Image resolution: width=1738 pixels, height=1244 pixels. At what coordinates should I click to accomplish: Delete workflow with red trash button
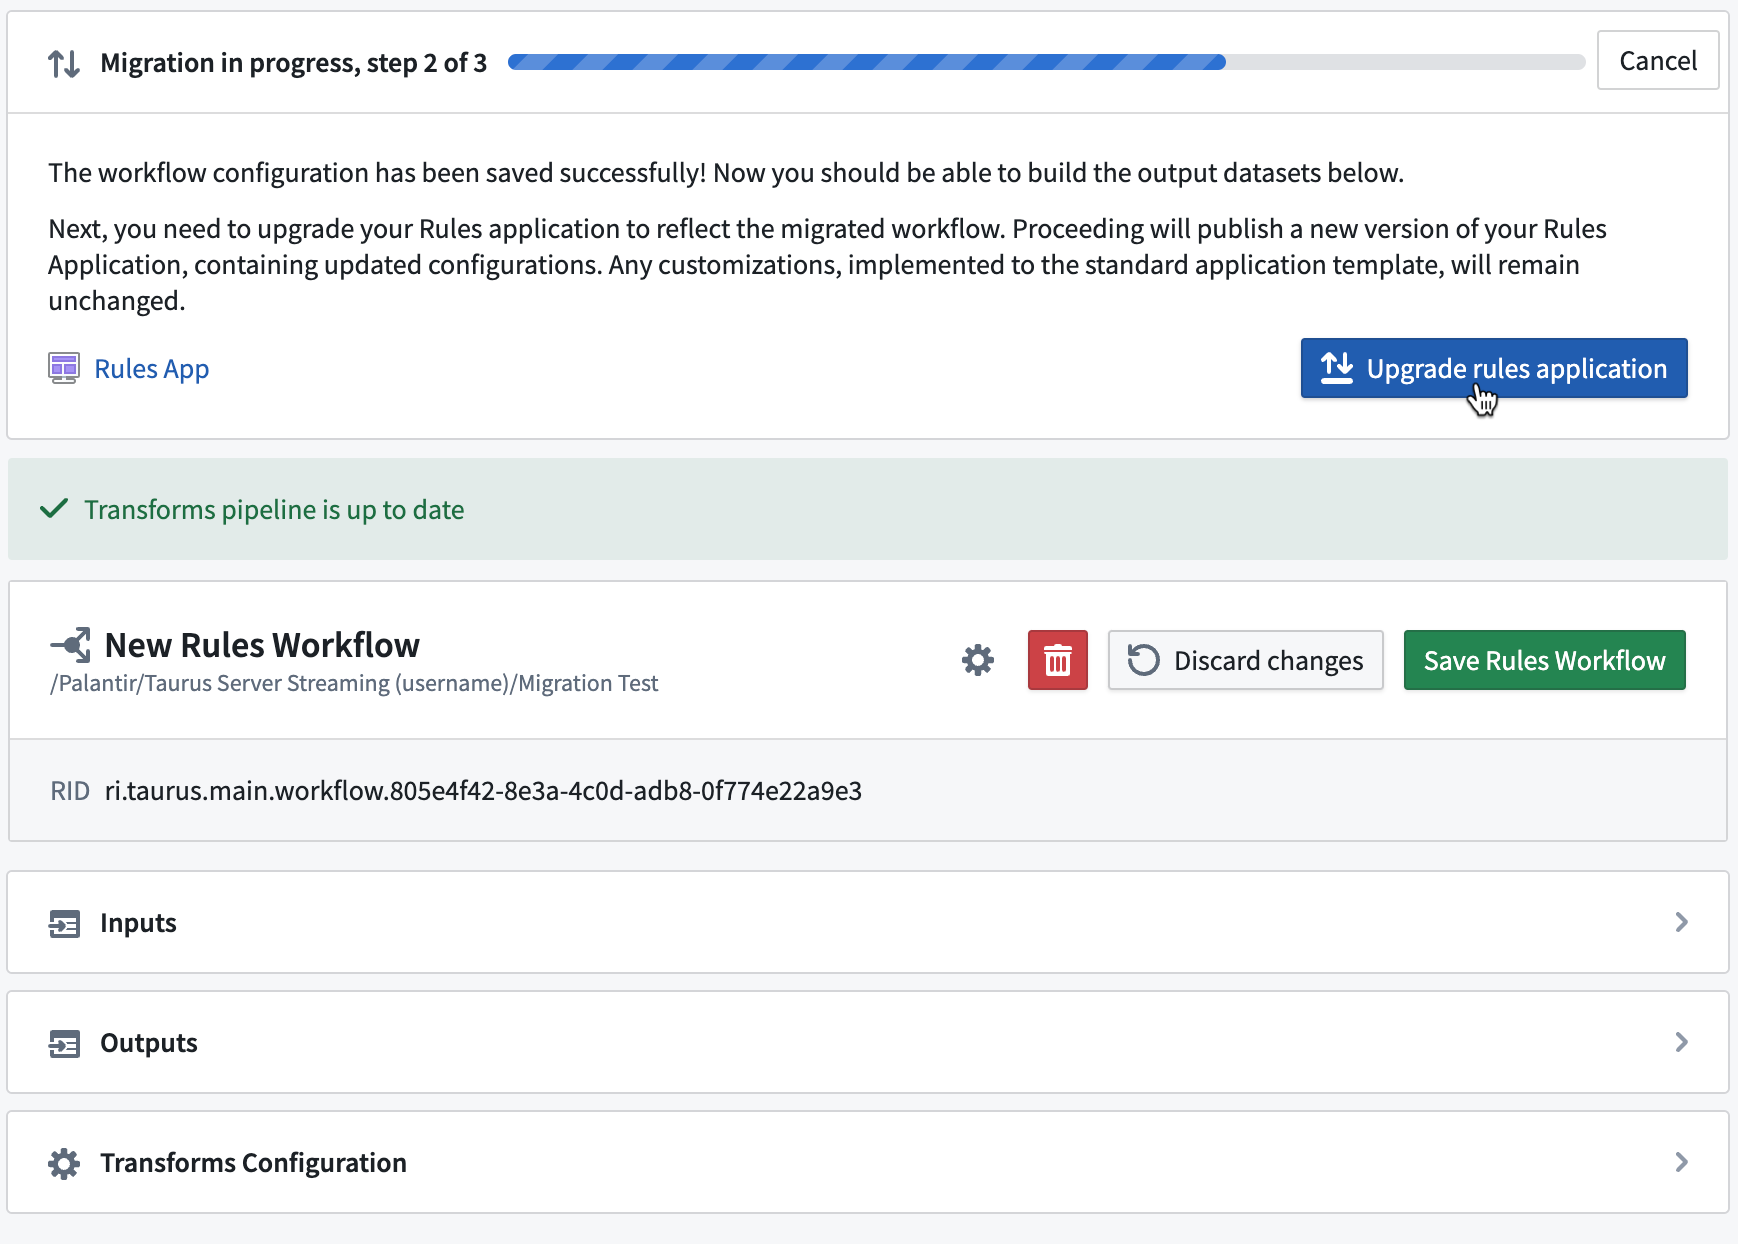[1058, 660]
